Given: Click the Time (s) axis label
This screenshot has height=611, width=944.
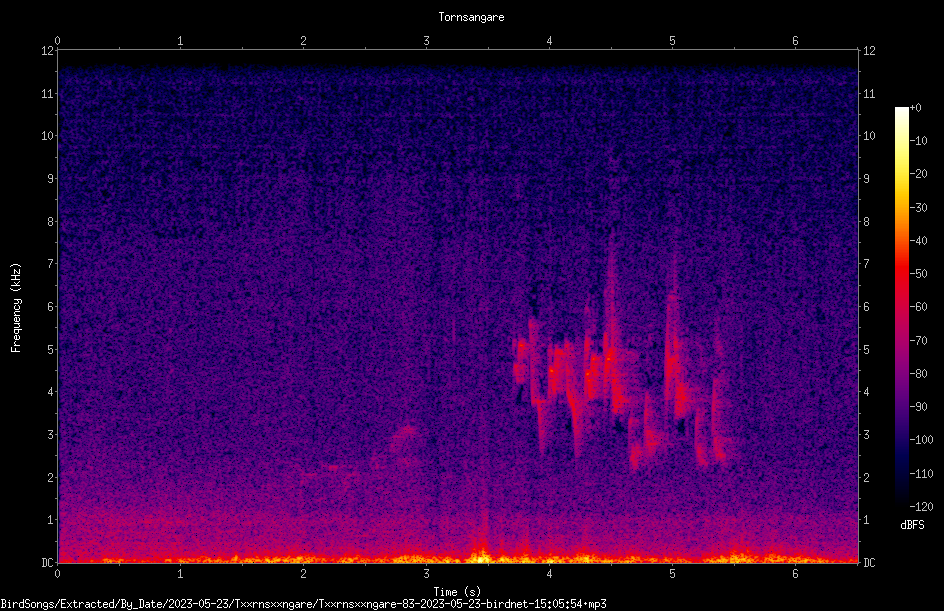Looking at the screenshot, I should click(x=457, y=592).
